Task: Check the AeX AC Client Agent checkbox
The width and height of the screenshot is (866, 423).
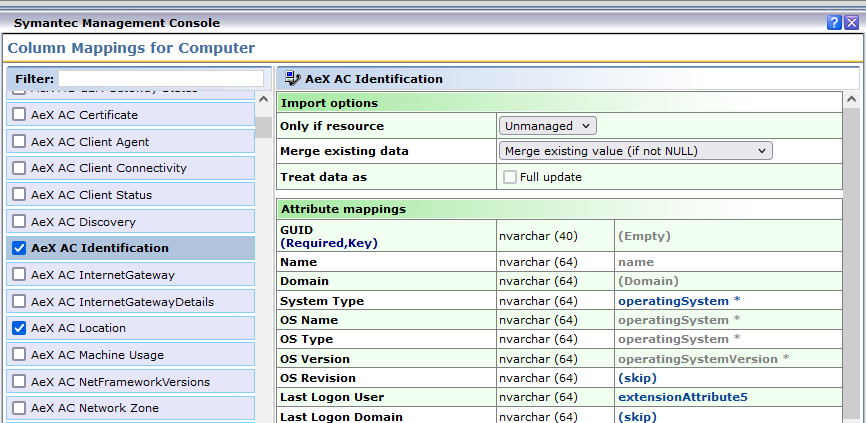Action: click(x=19, y=141)
